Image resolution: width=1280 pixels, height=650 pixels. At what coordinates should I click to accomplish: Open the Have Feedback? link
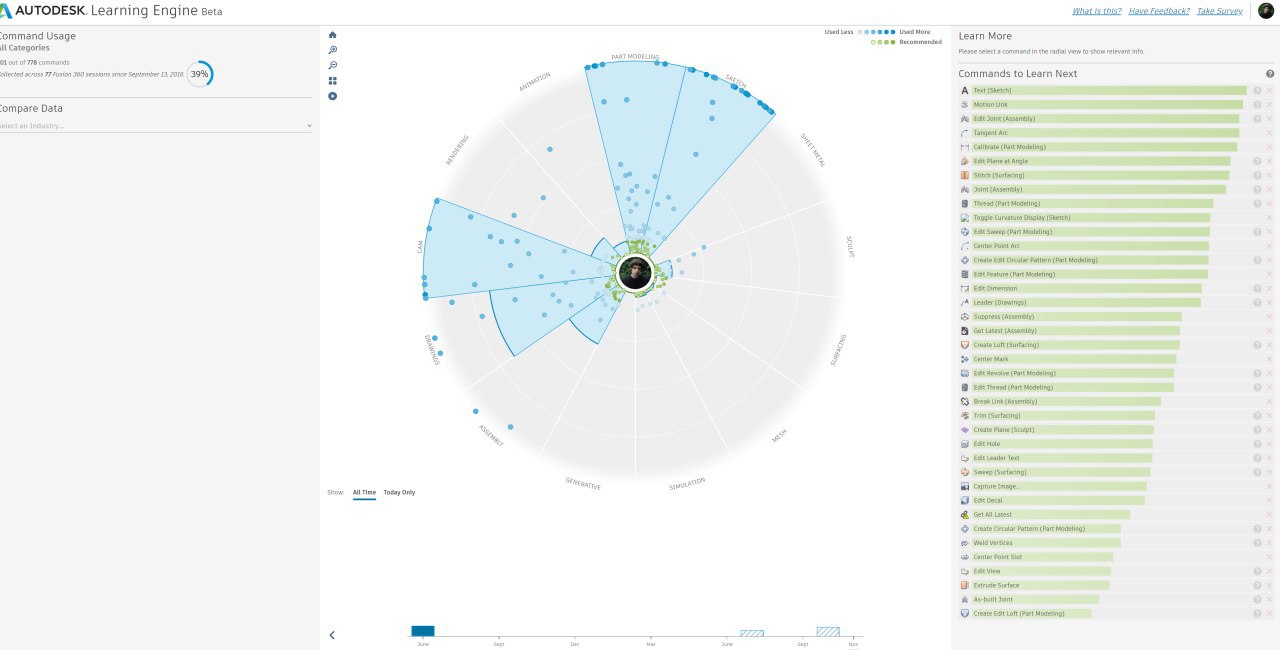(1159, 11)
